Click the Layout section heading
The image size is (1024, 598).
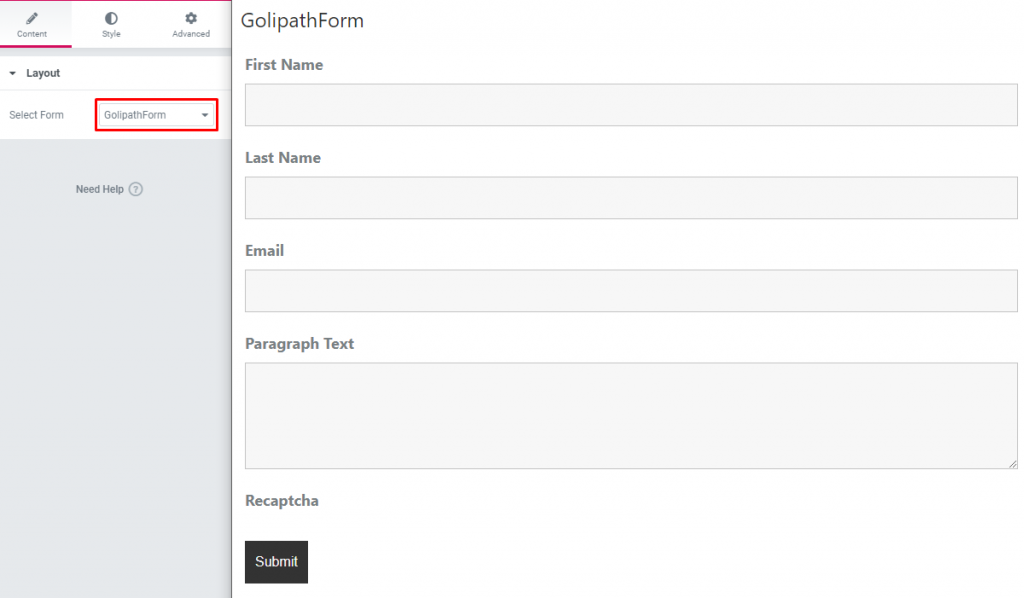point(43,73)
